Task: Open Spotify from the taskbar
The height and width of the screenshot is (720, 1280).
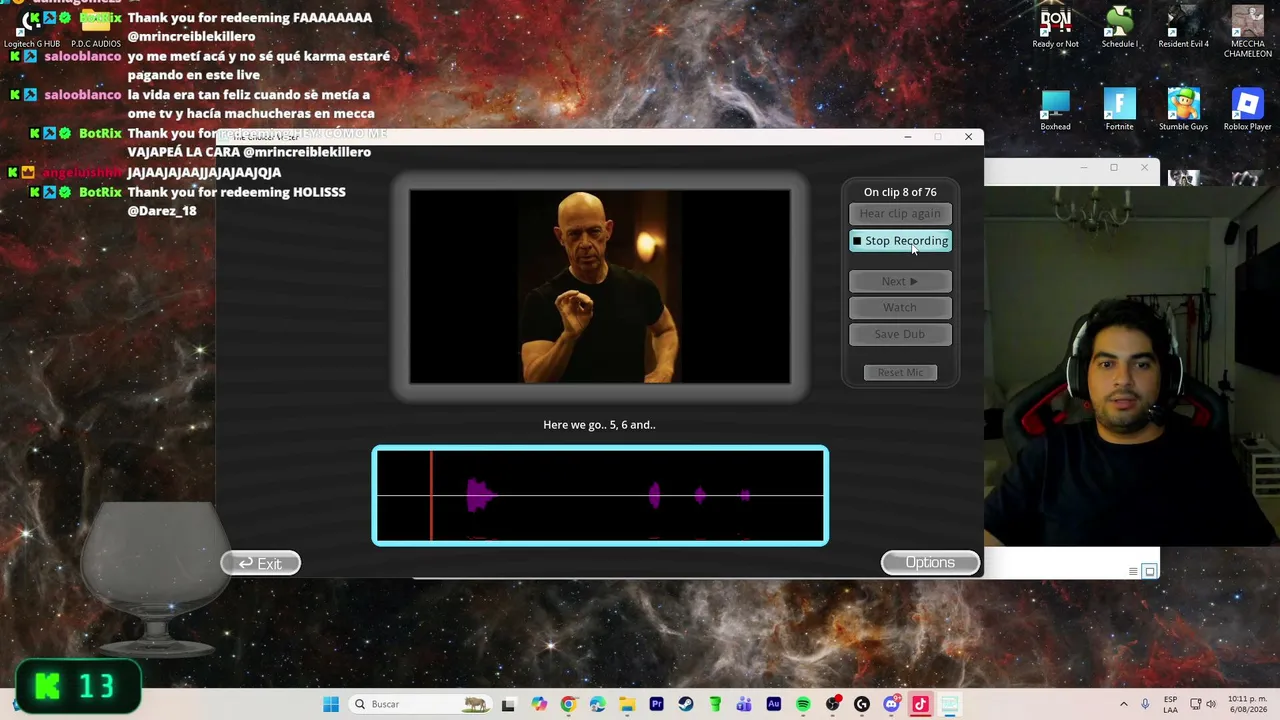Action: click(x=803, y=704)
